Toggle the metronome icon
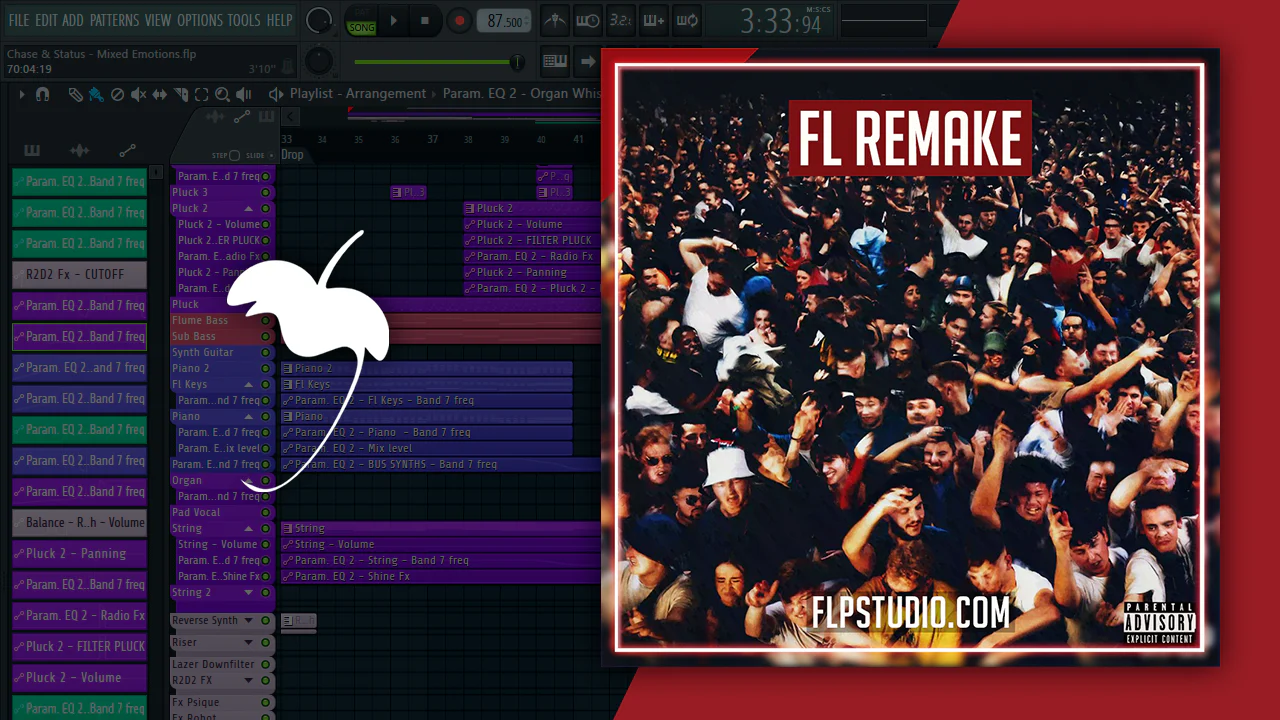Image resolution: width=1280 pixels, height=720 pixels. (x=554, y=20)
